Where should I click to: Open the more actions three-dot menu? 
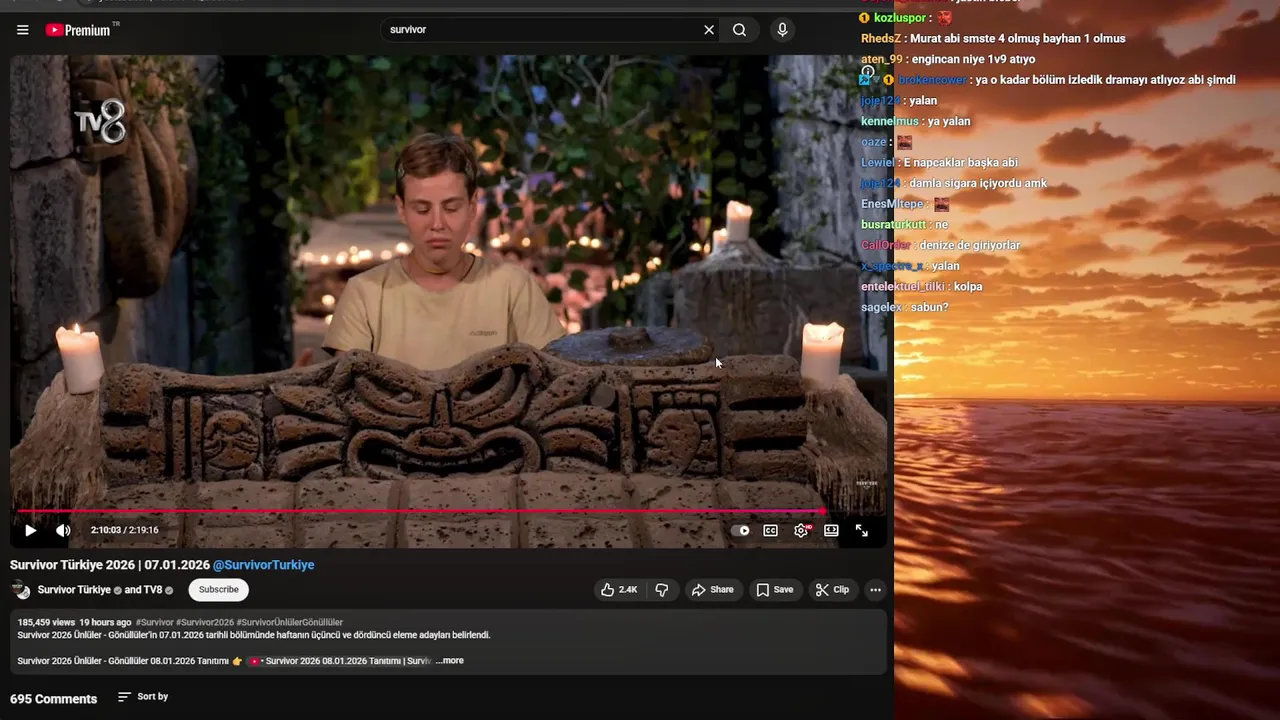click(x=875, y=590)
